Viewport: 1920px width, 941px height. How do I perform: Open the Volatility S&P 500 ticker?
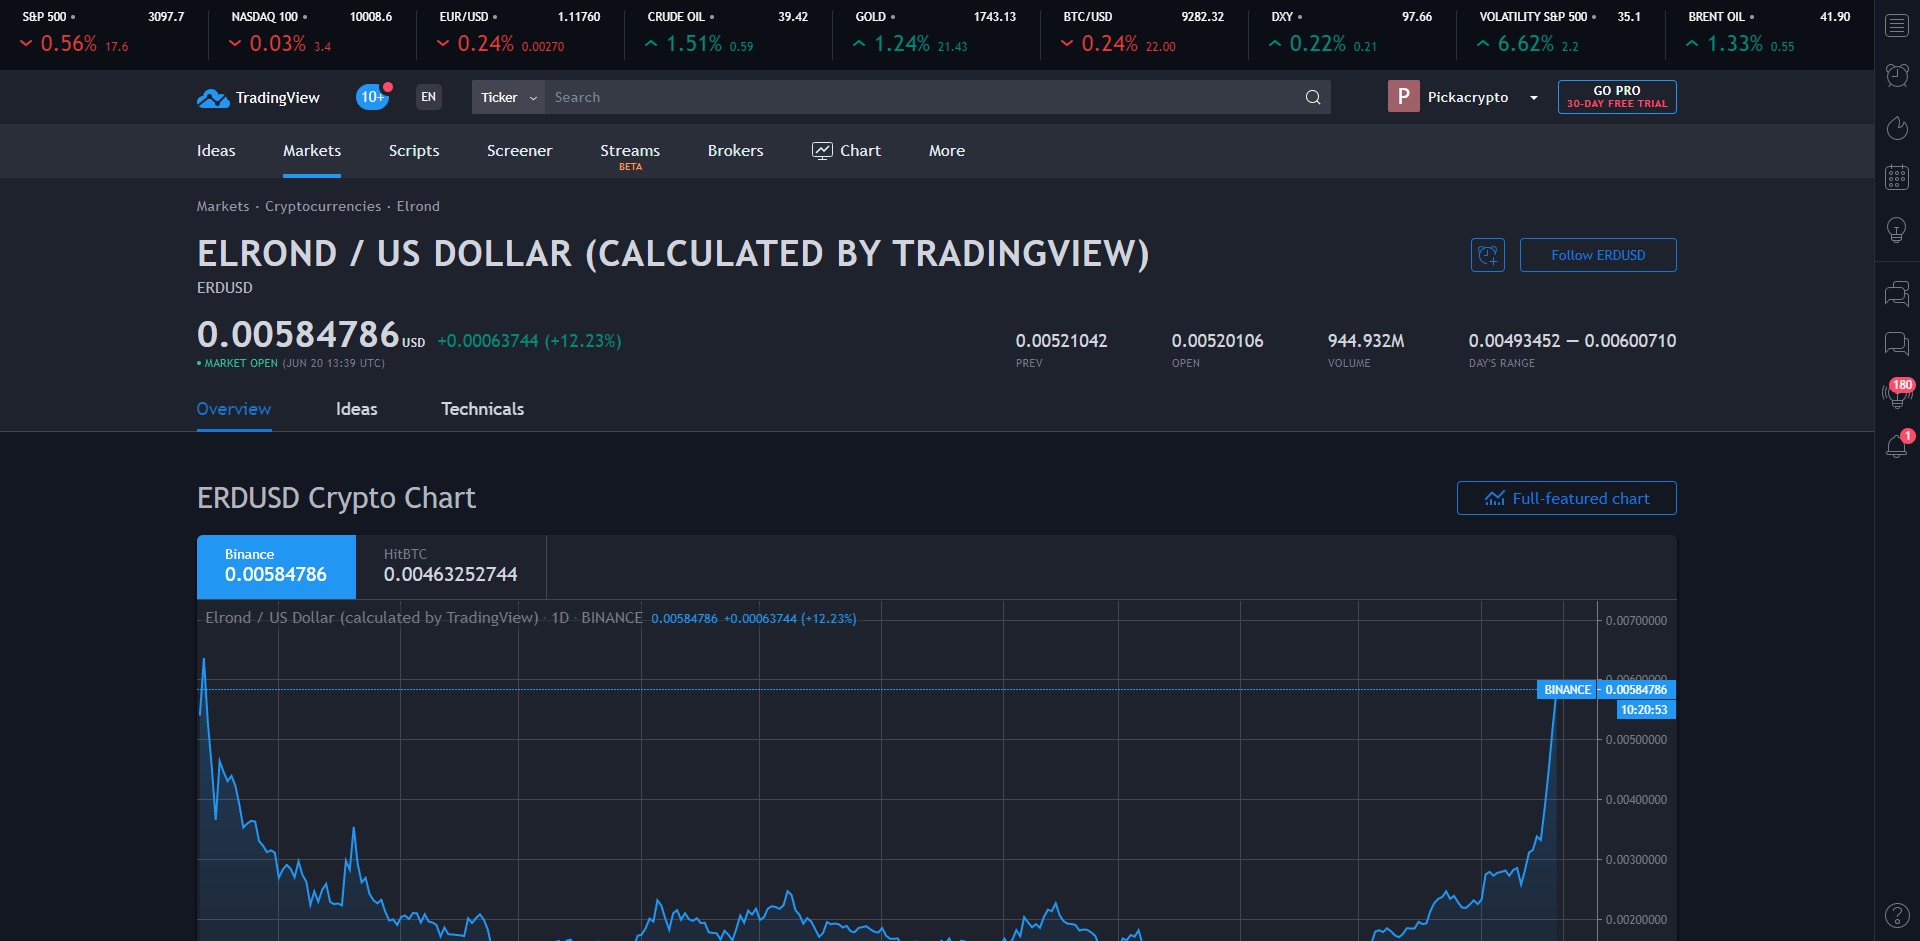(x=1559, y=31)
